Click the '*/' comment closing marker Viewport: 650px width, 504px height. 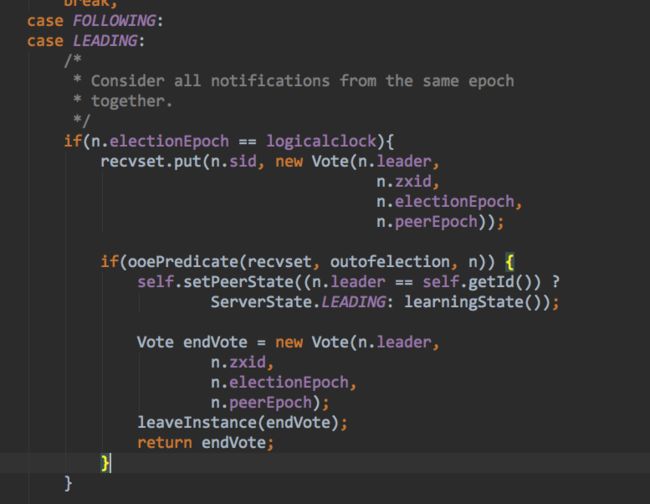[x=81, y=121]
